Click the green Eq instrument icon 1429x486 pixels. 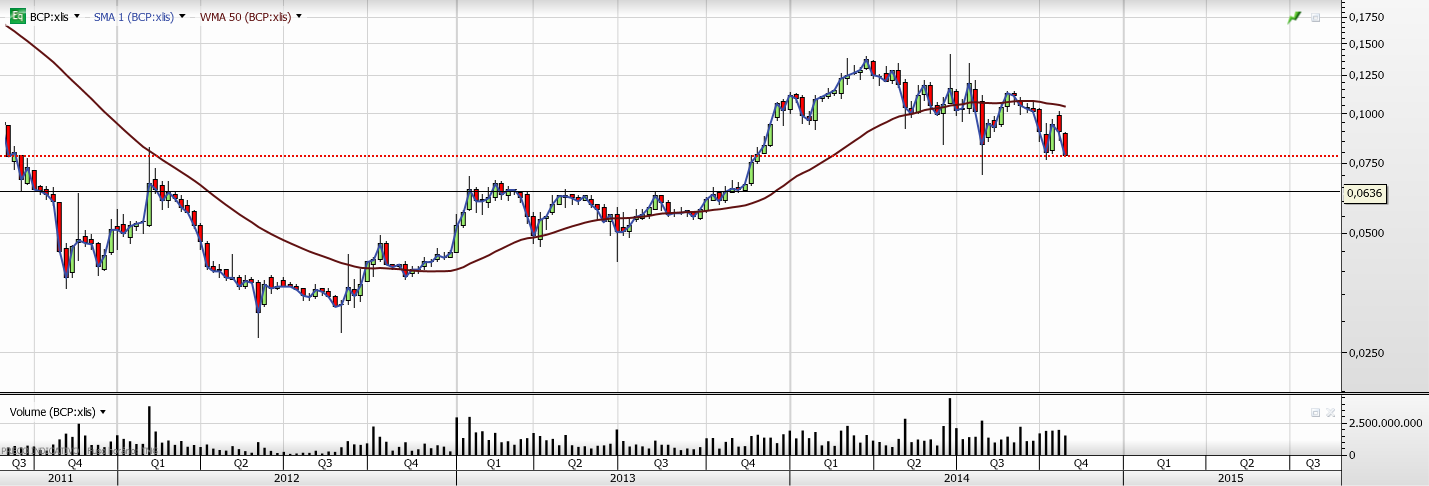click(x=18, y=17)
